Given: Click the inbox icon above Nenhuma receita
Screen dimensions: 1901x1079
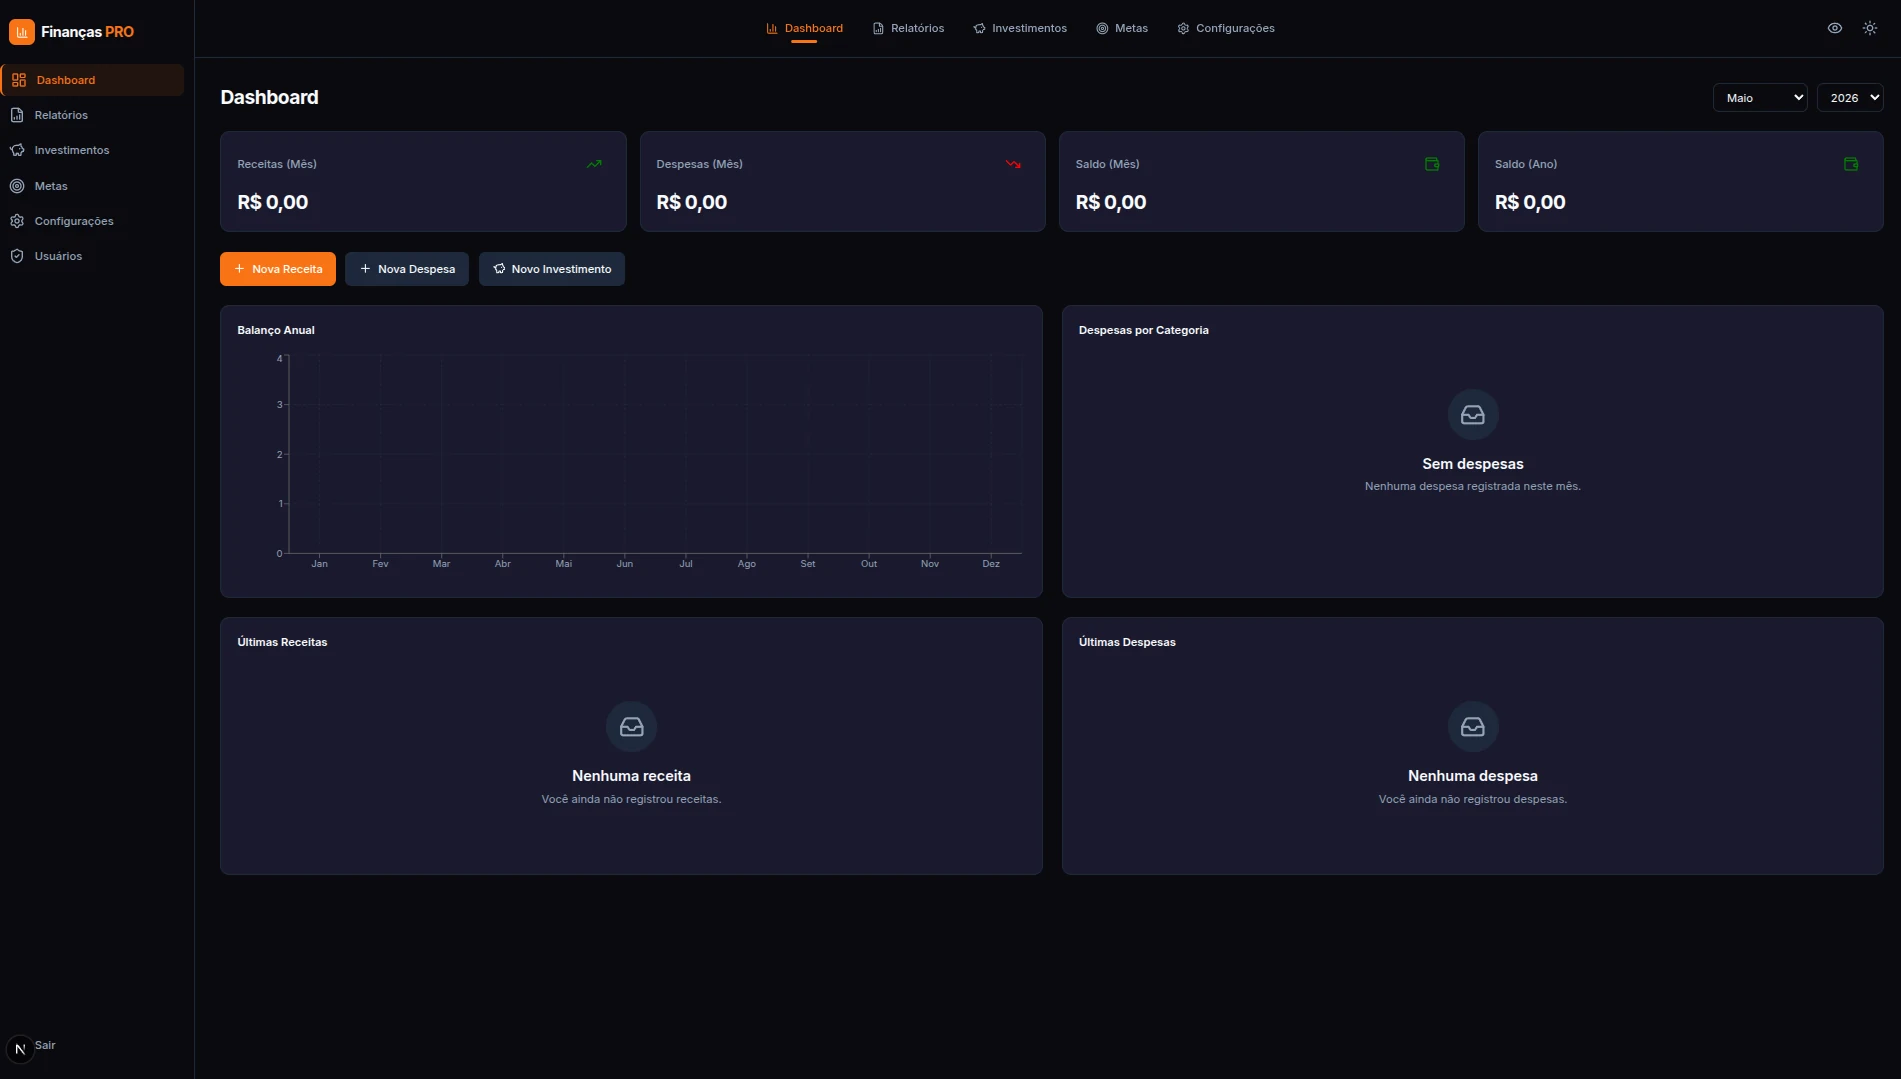Looking at the screenshot, I should (631, 726).
